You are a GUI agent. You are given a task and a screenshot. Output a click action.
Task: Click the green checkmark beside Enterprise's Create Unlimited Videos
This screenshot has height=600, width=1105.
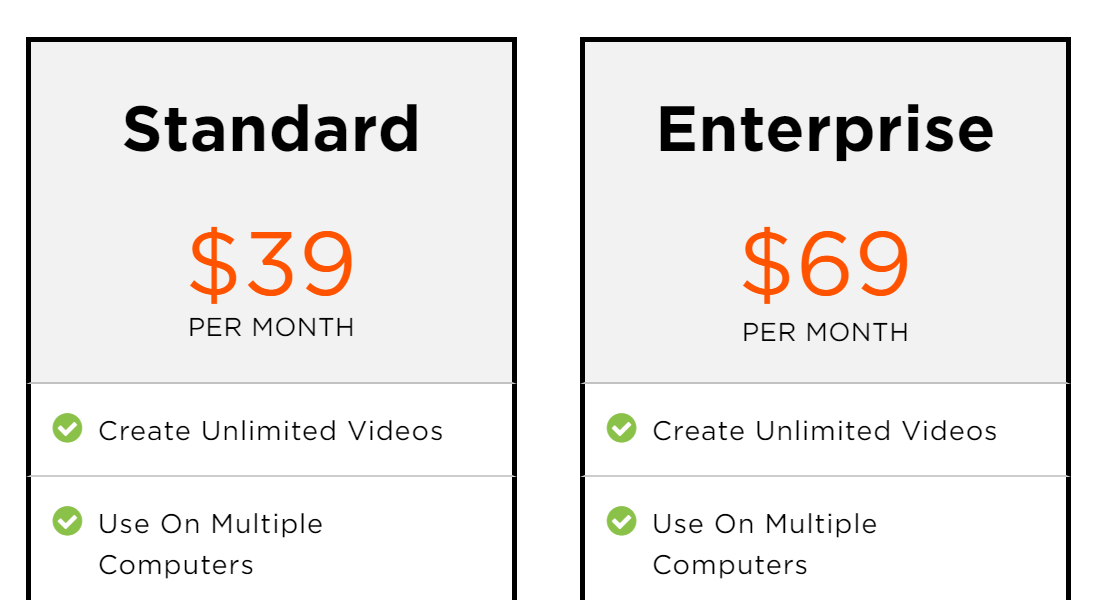[x=621, y=429]
